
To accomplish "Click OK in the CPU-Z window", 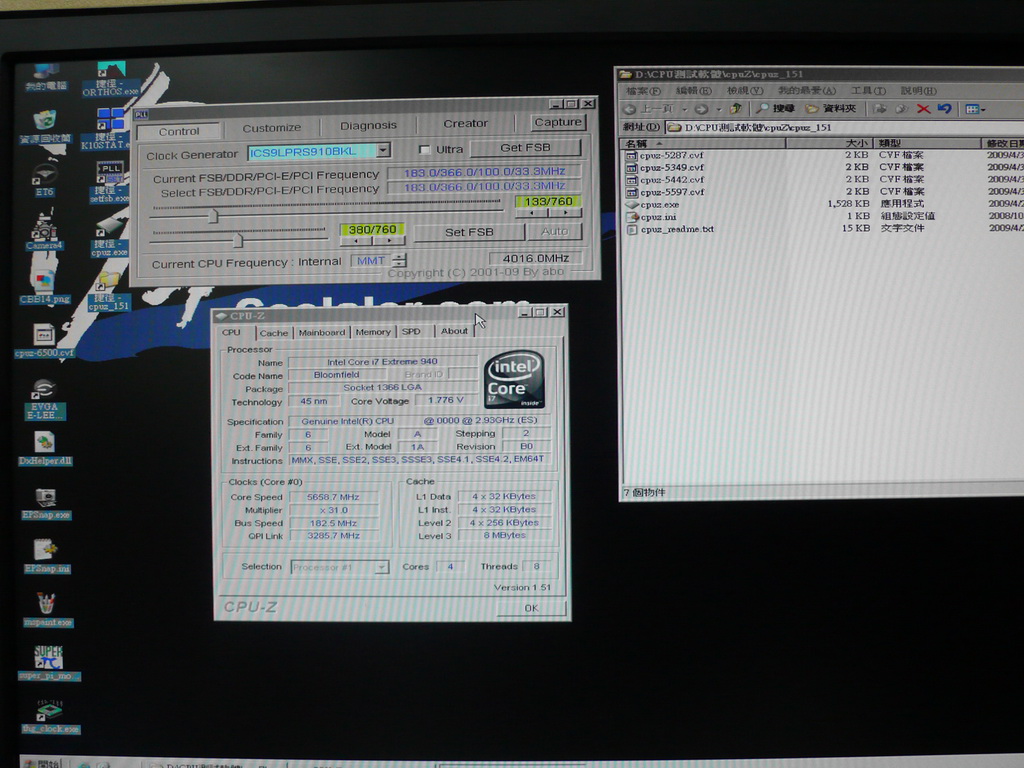I will 531,608.
